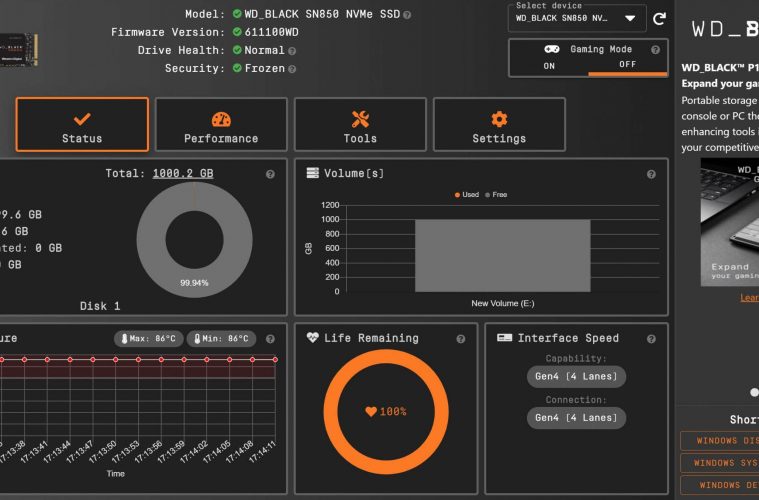
Task: Click the Volume(s) storage icon
Action: (x=313, y=173)
